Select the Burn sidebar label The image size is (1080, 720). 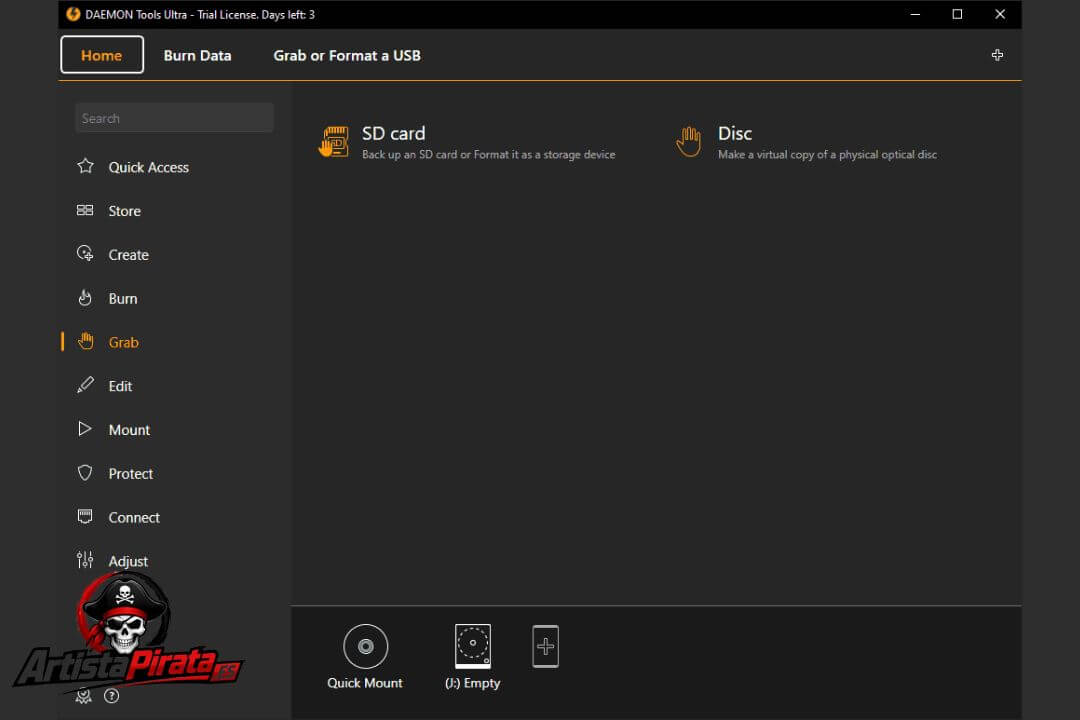coord(123,298)
